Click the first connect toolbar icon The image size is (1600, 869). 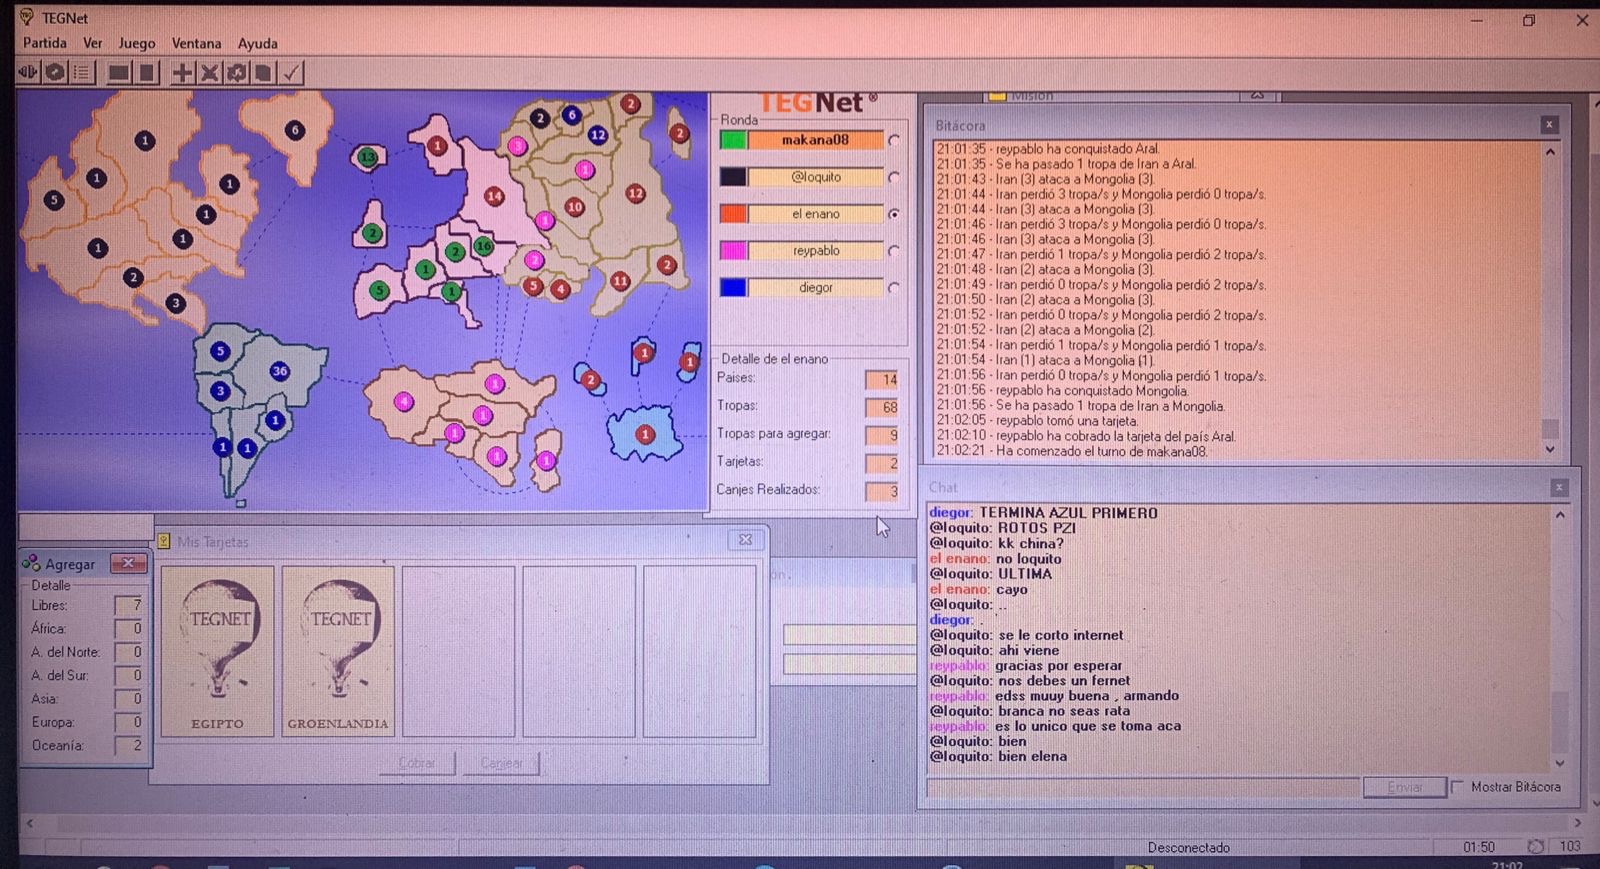pos(28,73)
